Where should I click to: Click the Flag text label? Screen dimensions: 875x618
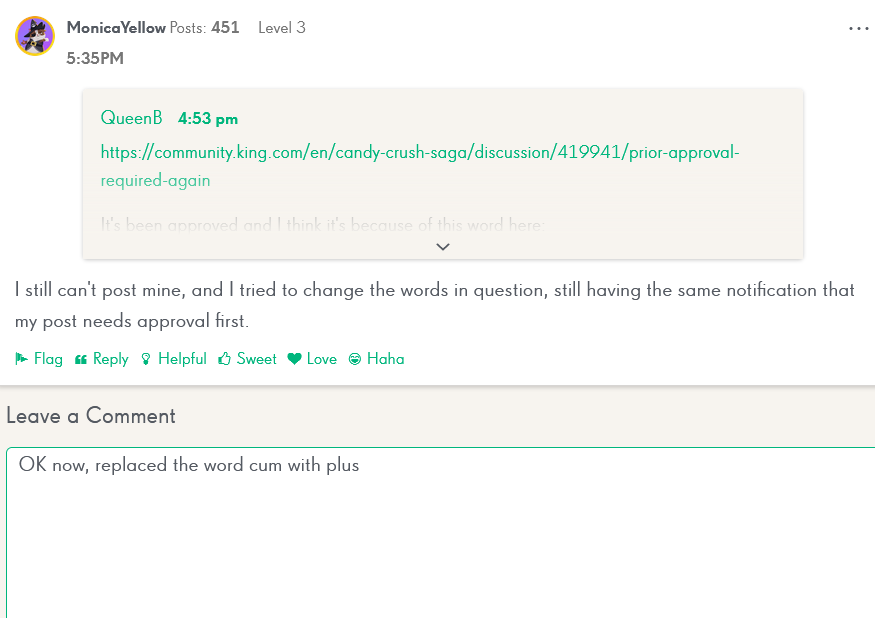pos(48,358)
